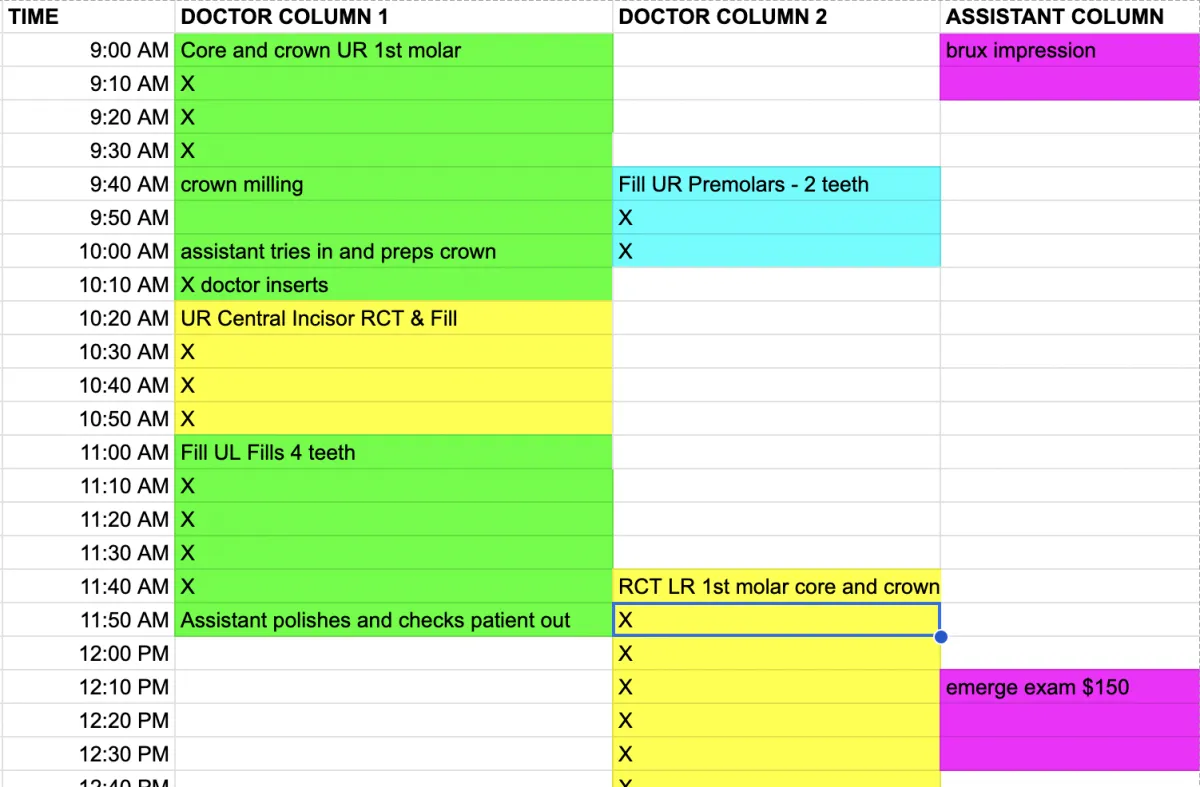Select "assistant tries in and preps crown" cell
This screenshot has width=1200, height=787.
click(393, 251)
